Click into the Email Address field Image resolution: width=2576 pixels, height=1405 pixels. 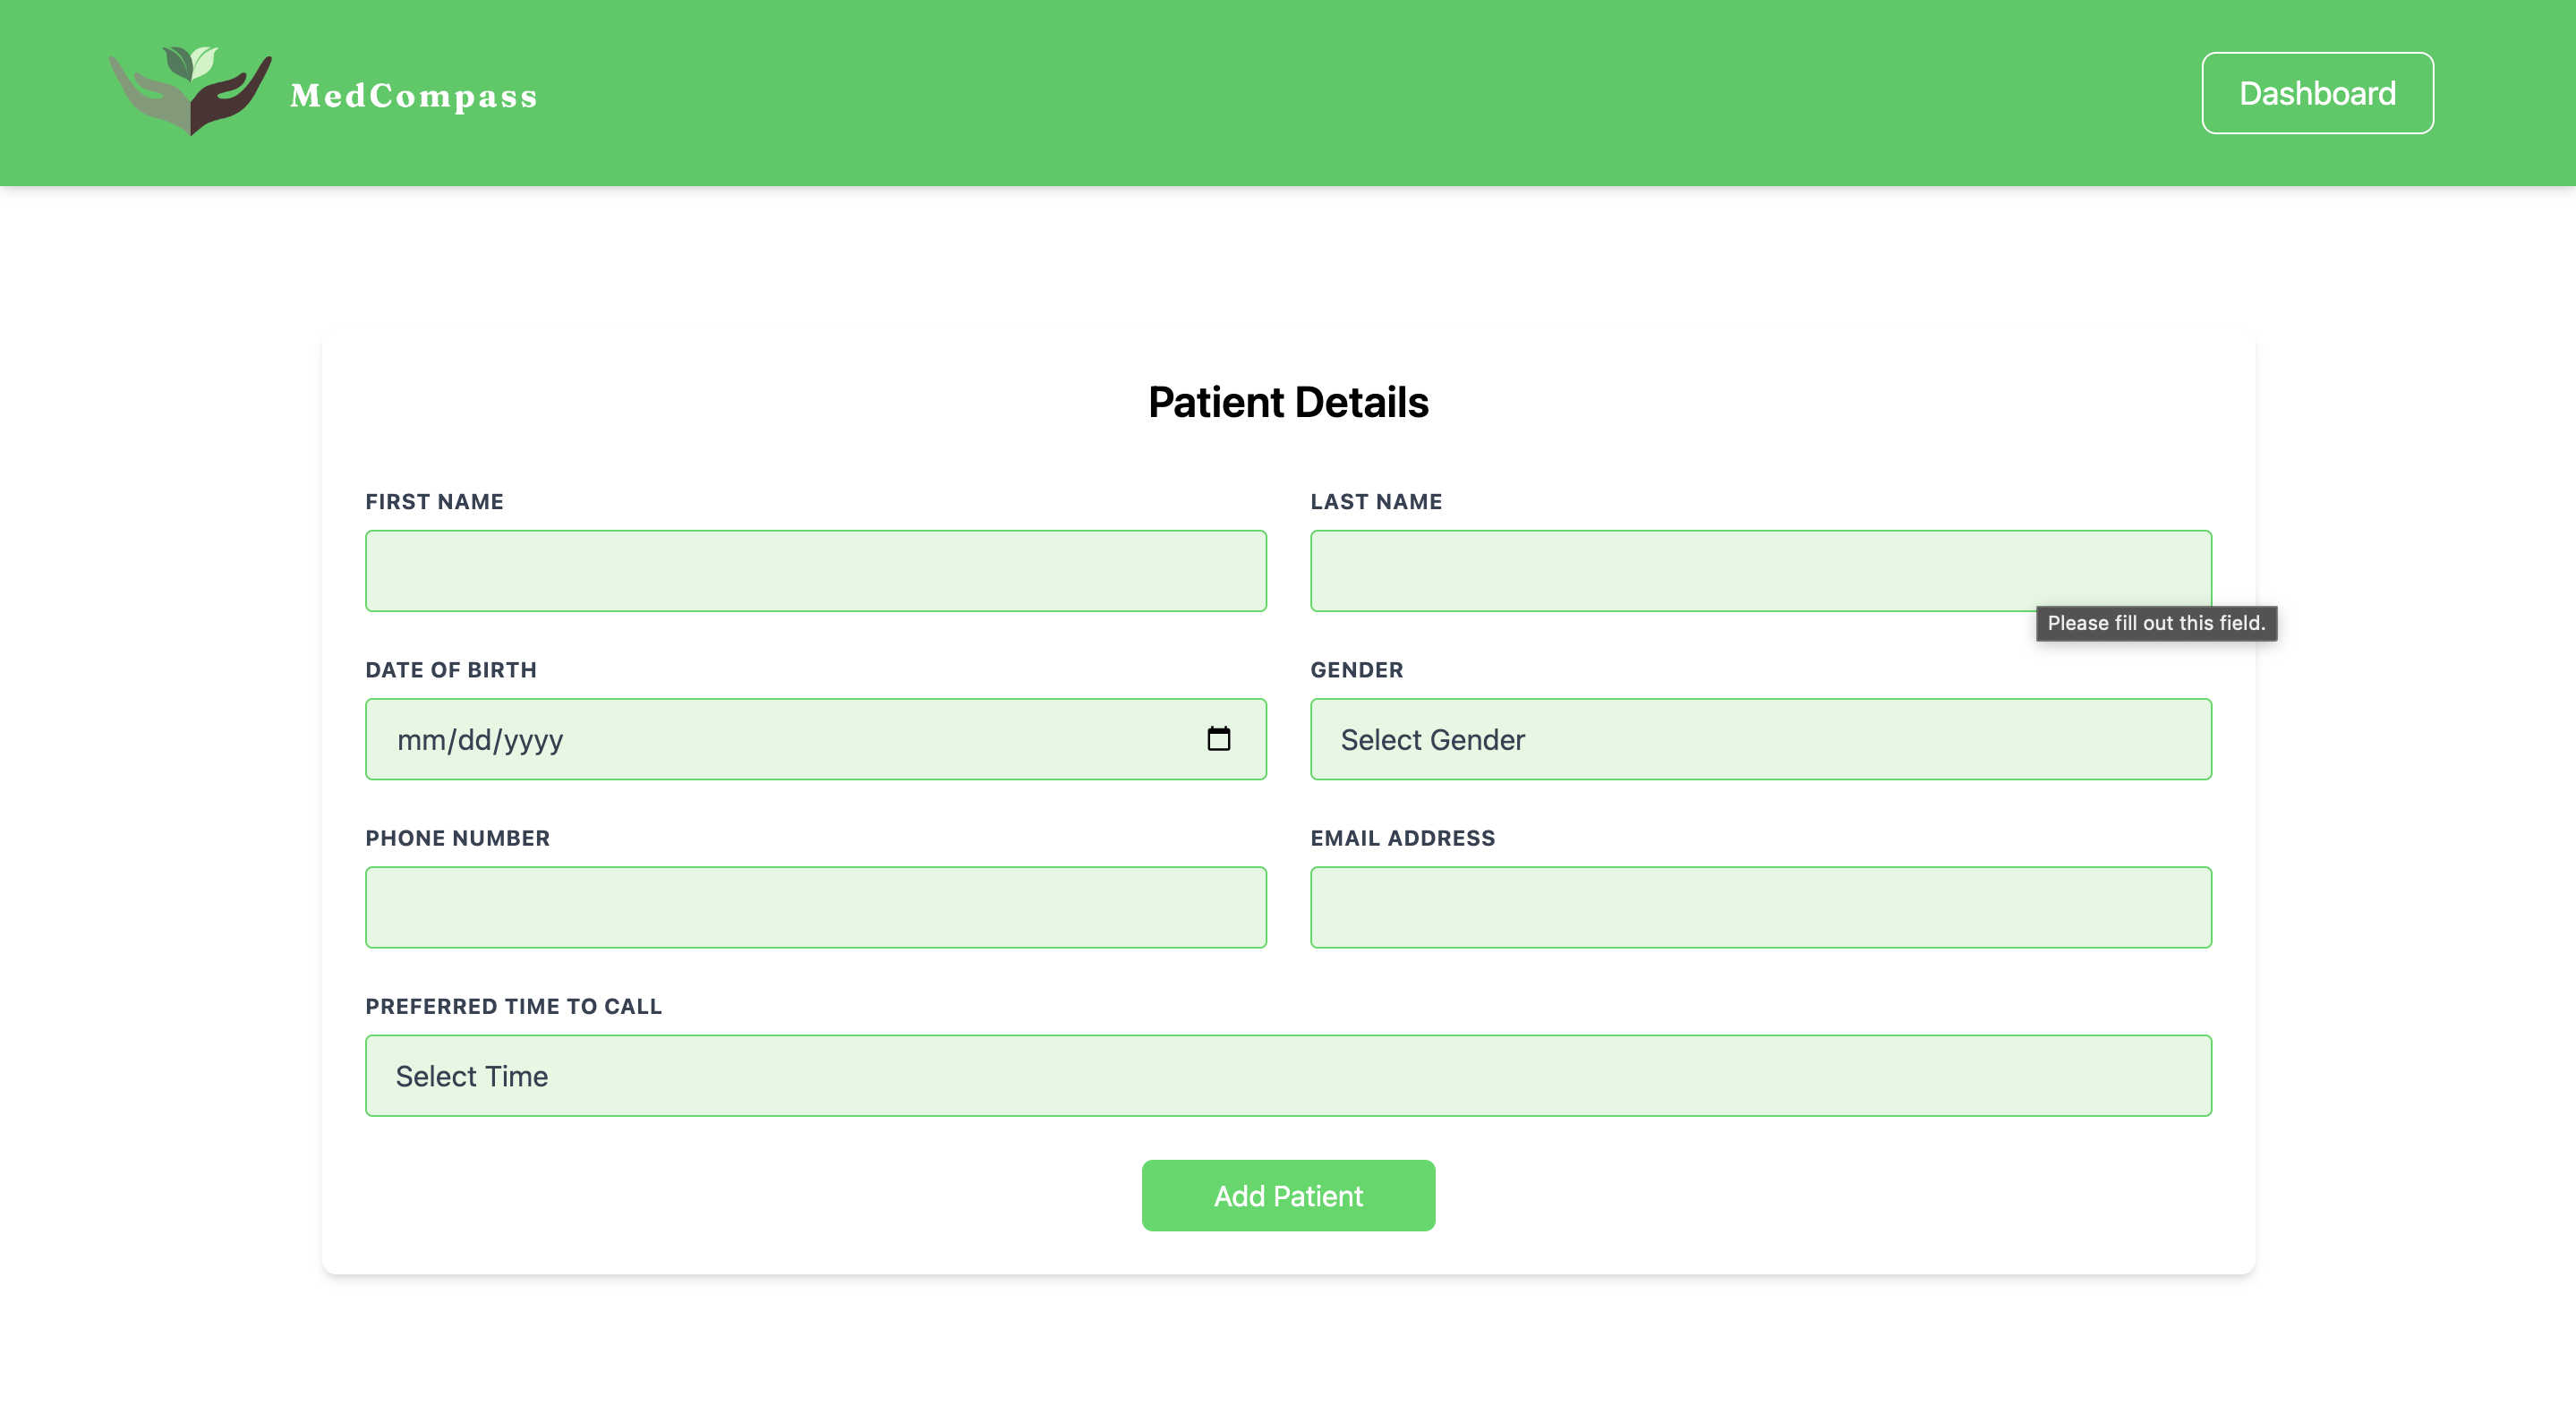[x=1759, y=907]
